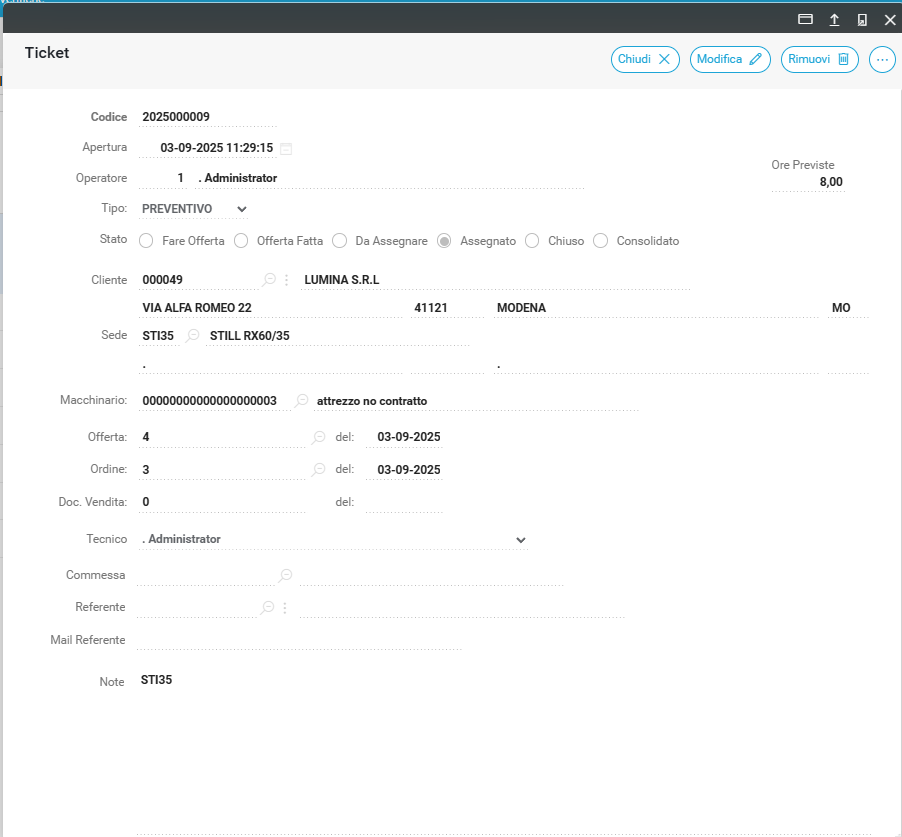Click the Sede search magnifier icon
The height and width of the screenshot is (837, 902).
point(193,336)
